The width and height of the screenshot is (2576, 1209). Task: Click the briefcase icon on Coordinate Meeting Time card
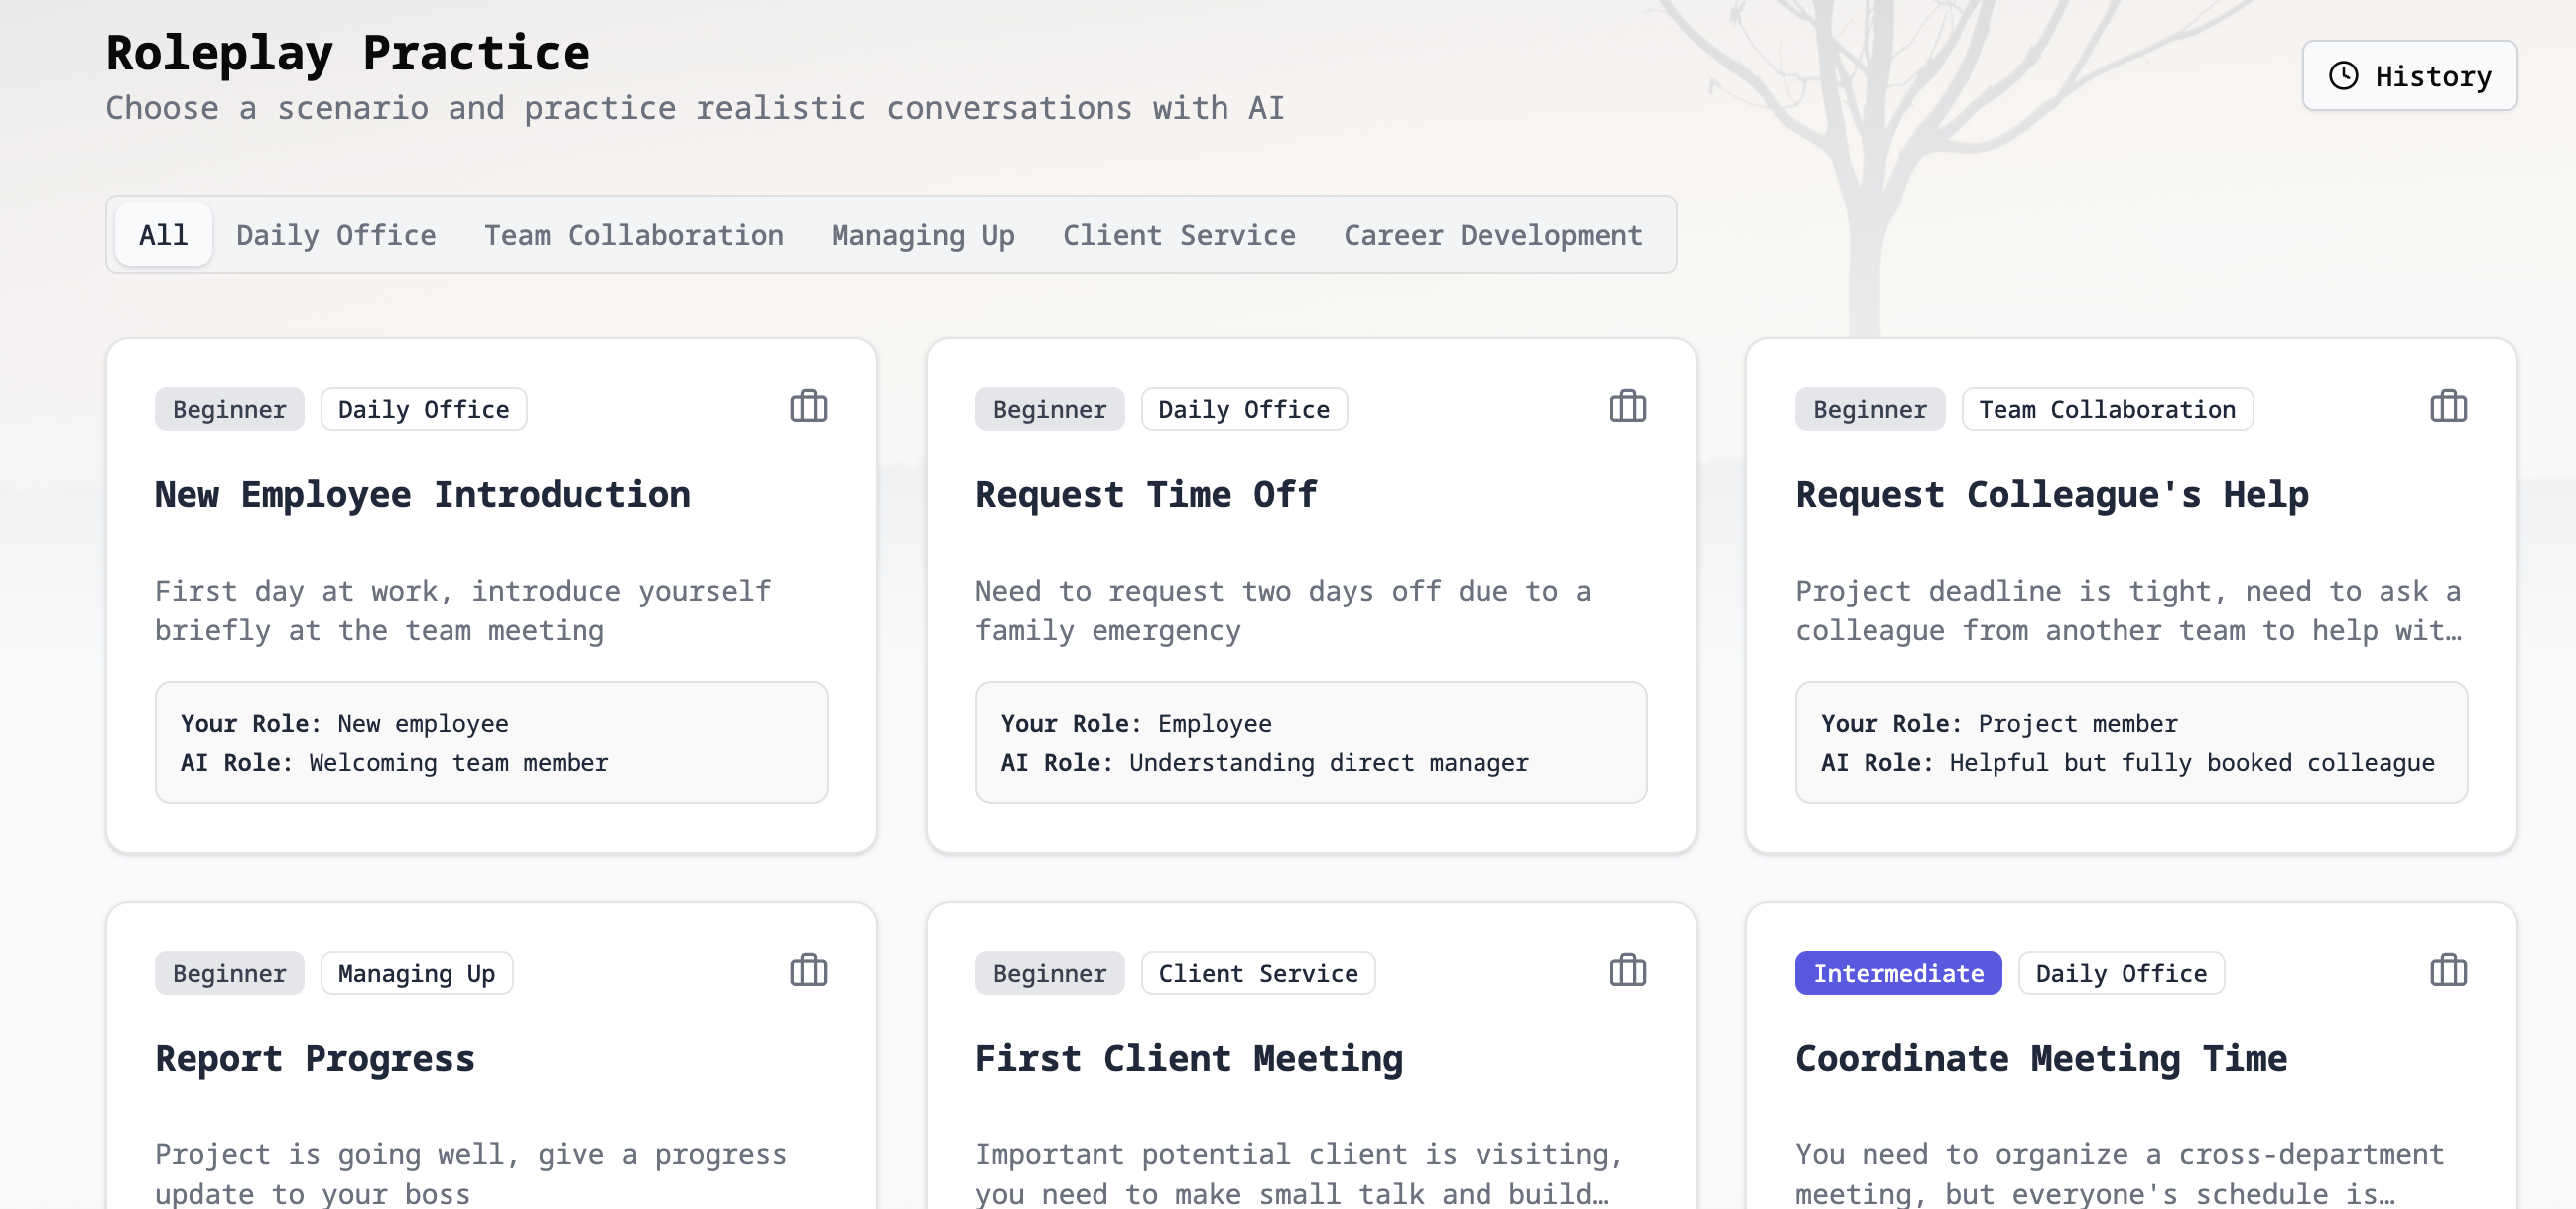(2449, 971)
